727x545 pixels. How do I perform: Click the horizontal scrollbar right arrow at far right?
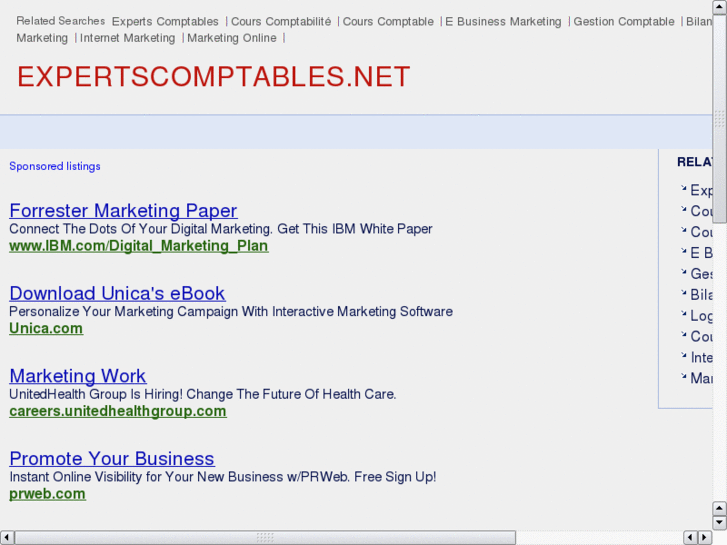coord(705,537)
